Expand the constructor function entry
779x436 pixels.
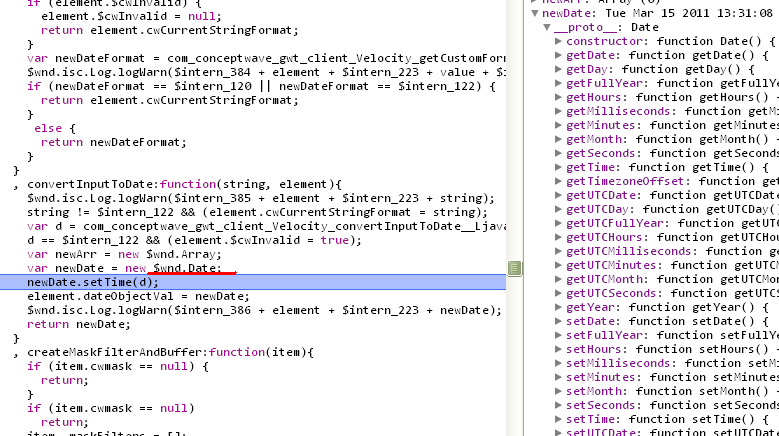(x=558, y=41)
